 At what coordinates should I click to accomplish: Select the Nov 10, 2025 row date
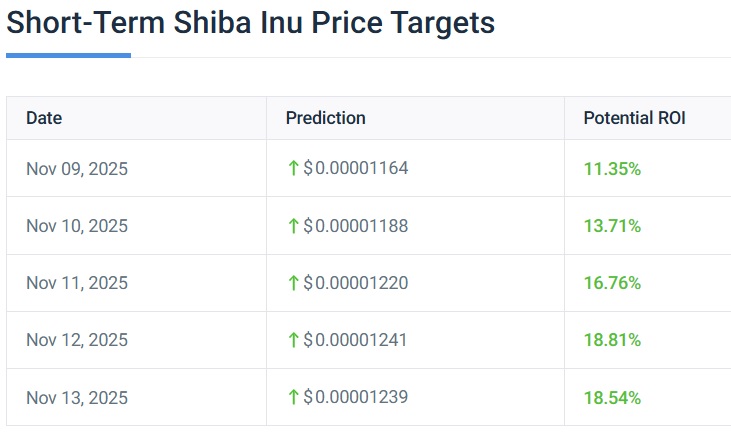pos(77,226)
